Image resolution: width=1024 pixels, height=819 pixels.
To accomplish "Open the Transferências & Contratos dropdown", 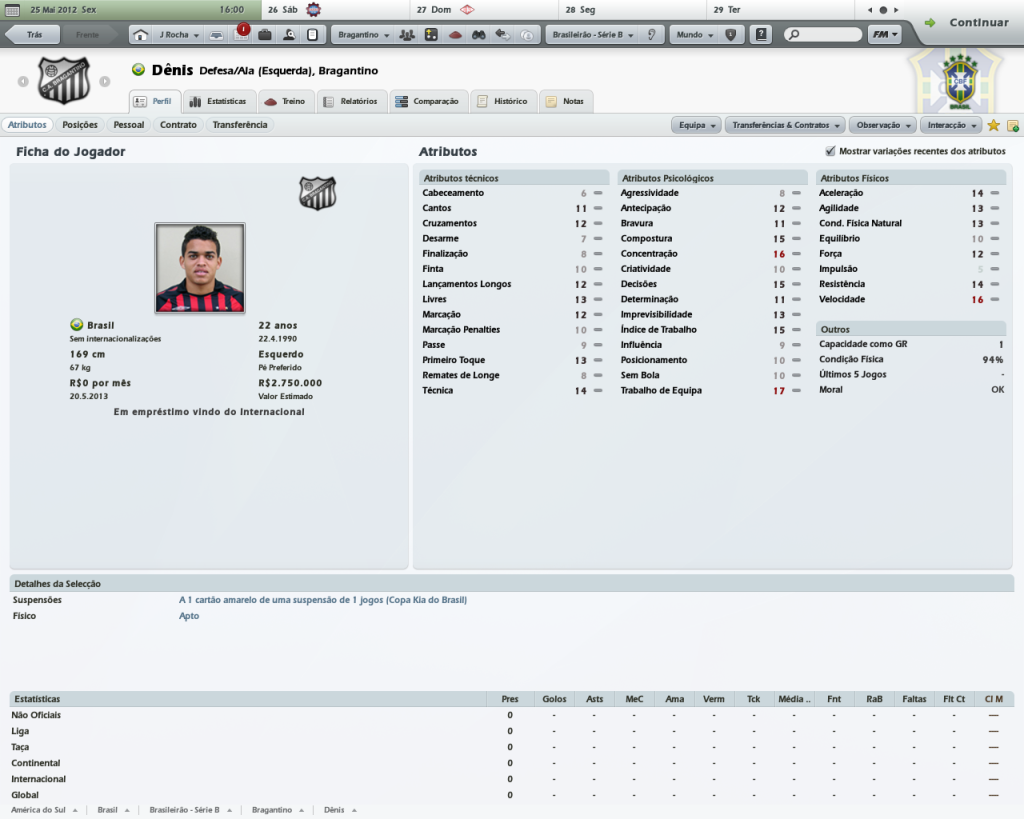I will pos(786,125).
